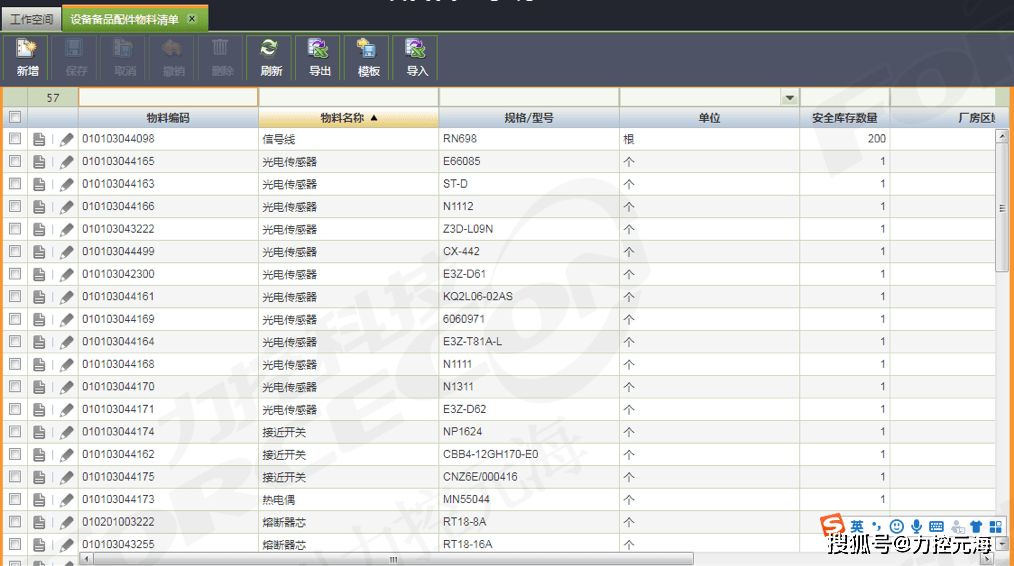
Task: Select the 热电偶 material name cell
Action: [x=349, y=499]
